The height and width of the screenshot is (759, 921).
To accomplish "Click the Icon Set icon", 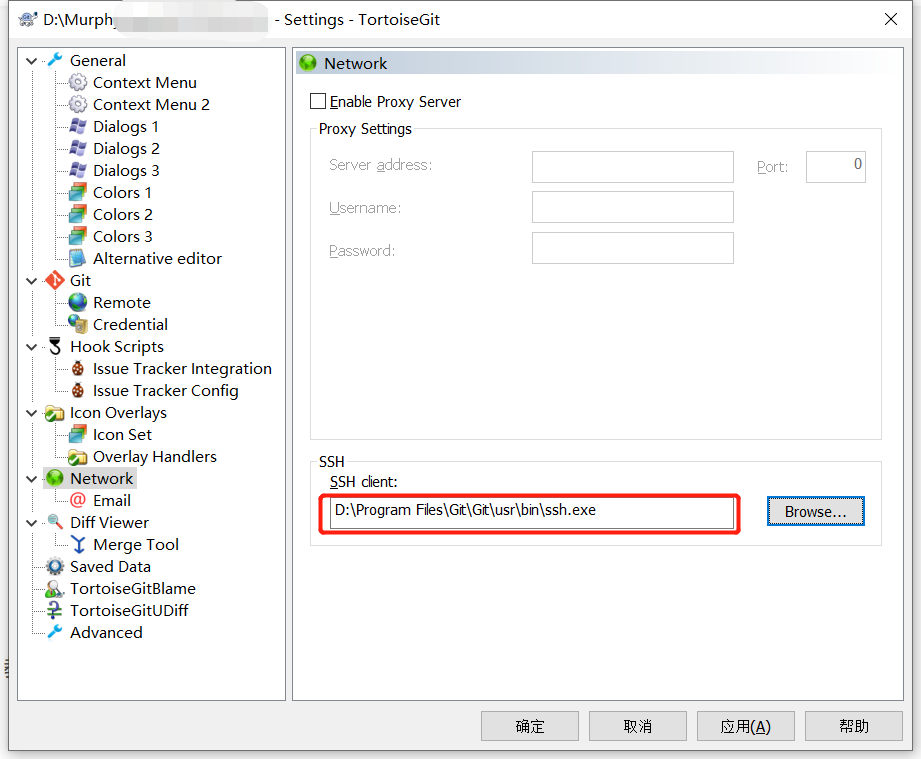I will (x=78, y=435).
